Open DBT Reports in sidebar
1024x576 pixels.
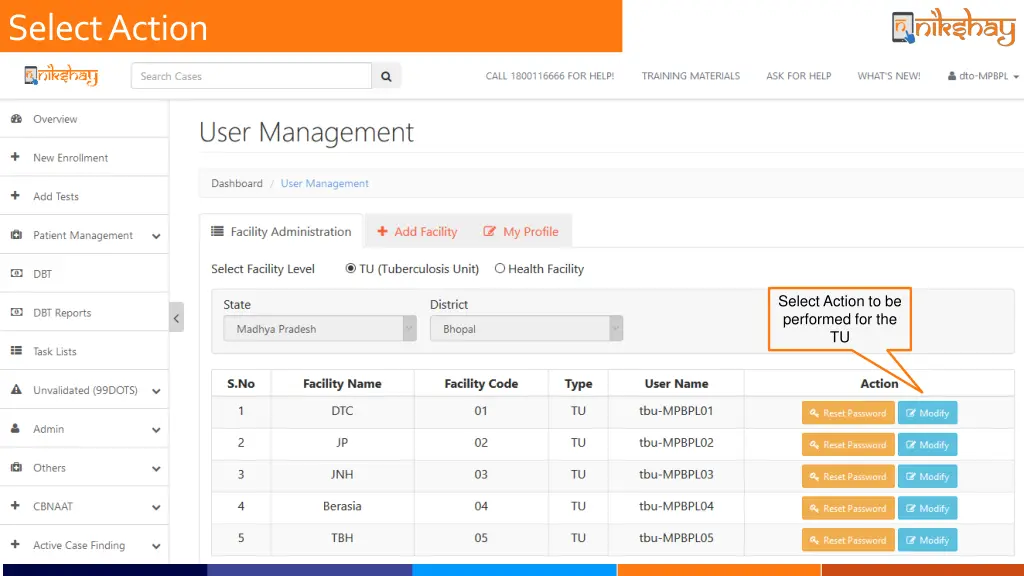coord(61,313)
